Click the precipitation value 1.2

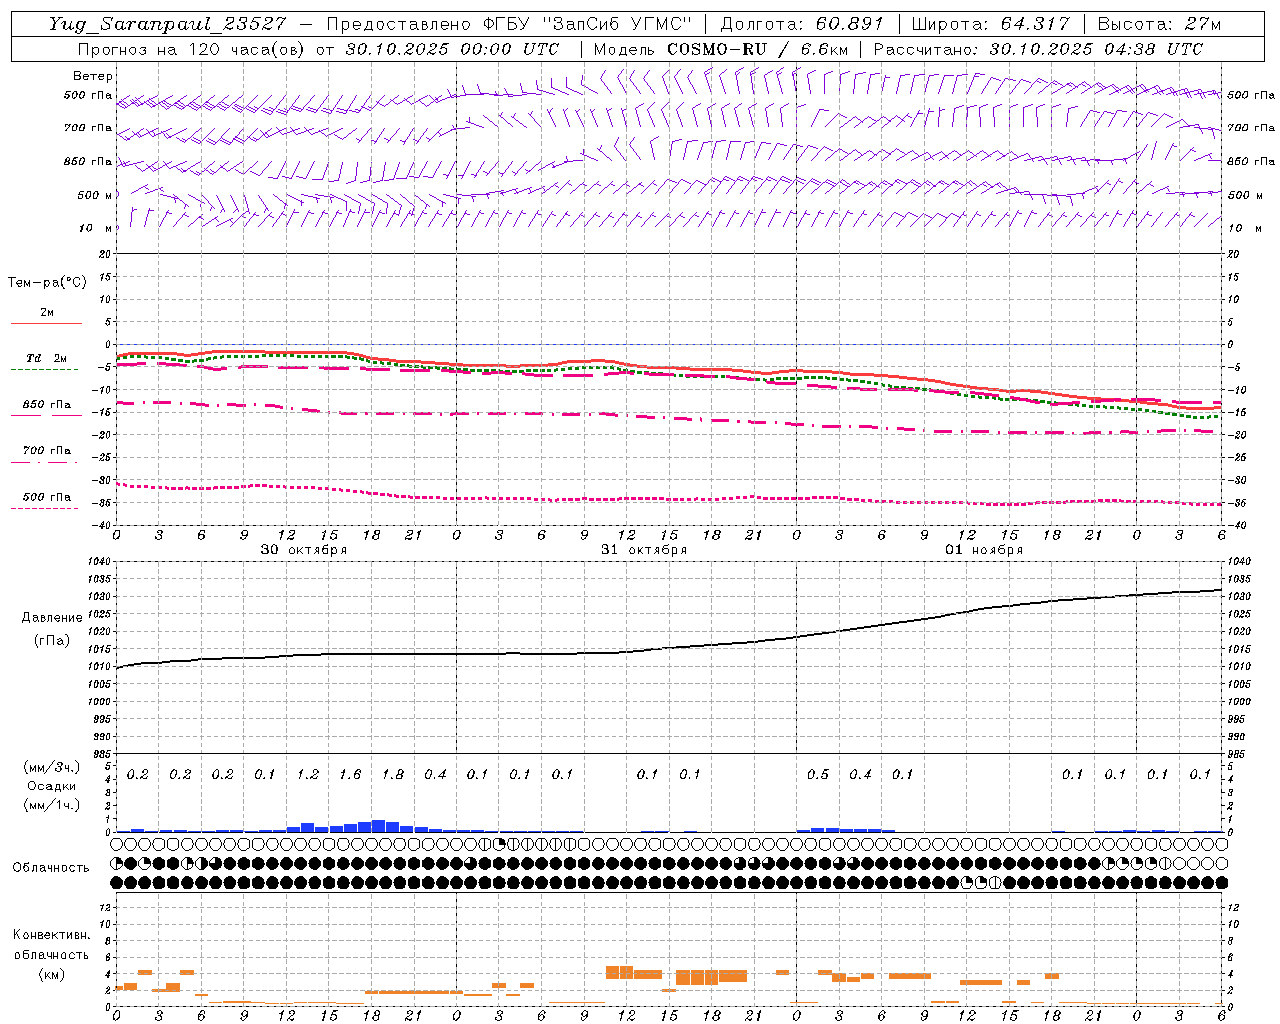pyautogui.click(x=308, y=775)
